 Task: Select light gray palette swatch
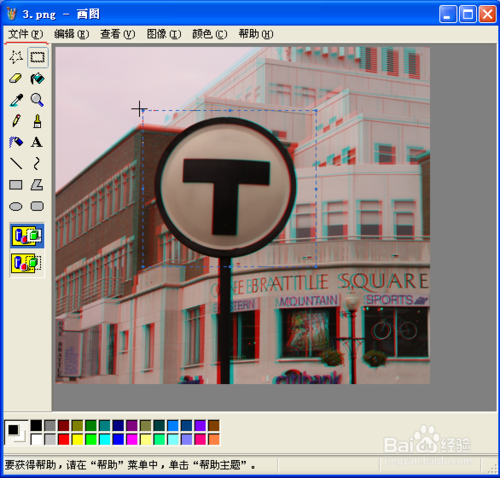click(50, 439)
